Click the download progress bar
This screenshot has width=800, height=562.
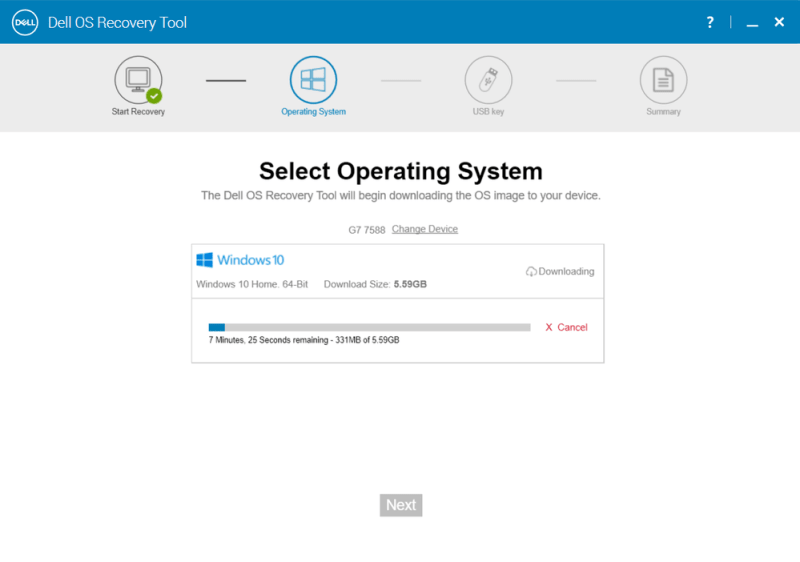point(369,327)
